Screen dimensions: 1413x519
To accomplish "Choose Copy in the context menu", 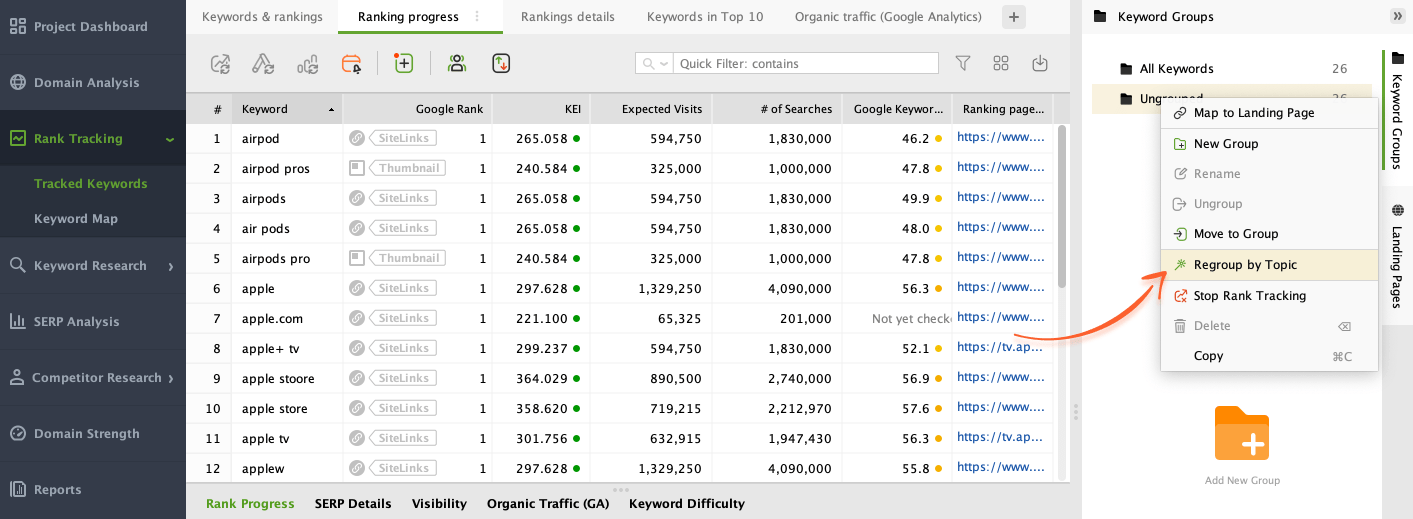I will (1269, 356).
